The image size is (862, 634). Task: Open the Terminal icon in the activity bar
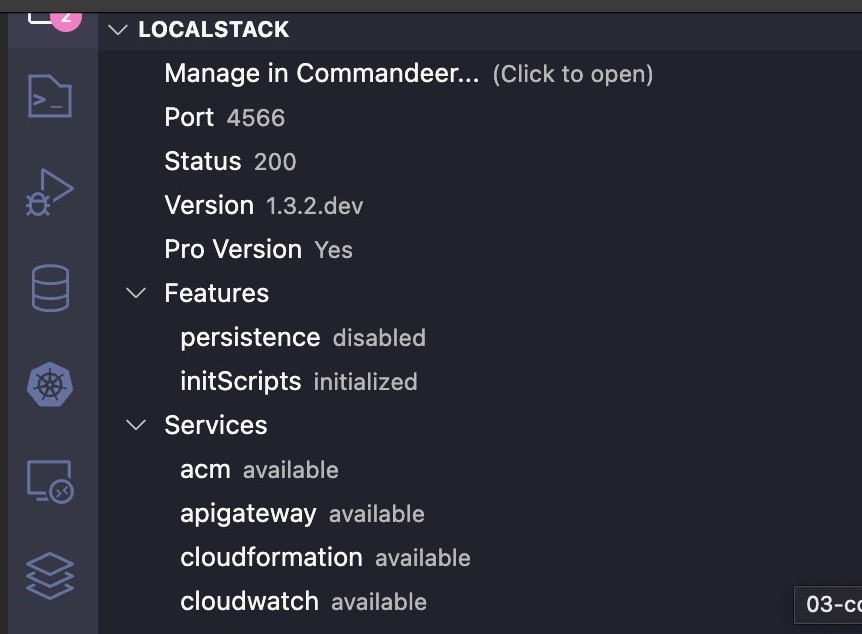click(x=49, y=96)
